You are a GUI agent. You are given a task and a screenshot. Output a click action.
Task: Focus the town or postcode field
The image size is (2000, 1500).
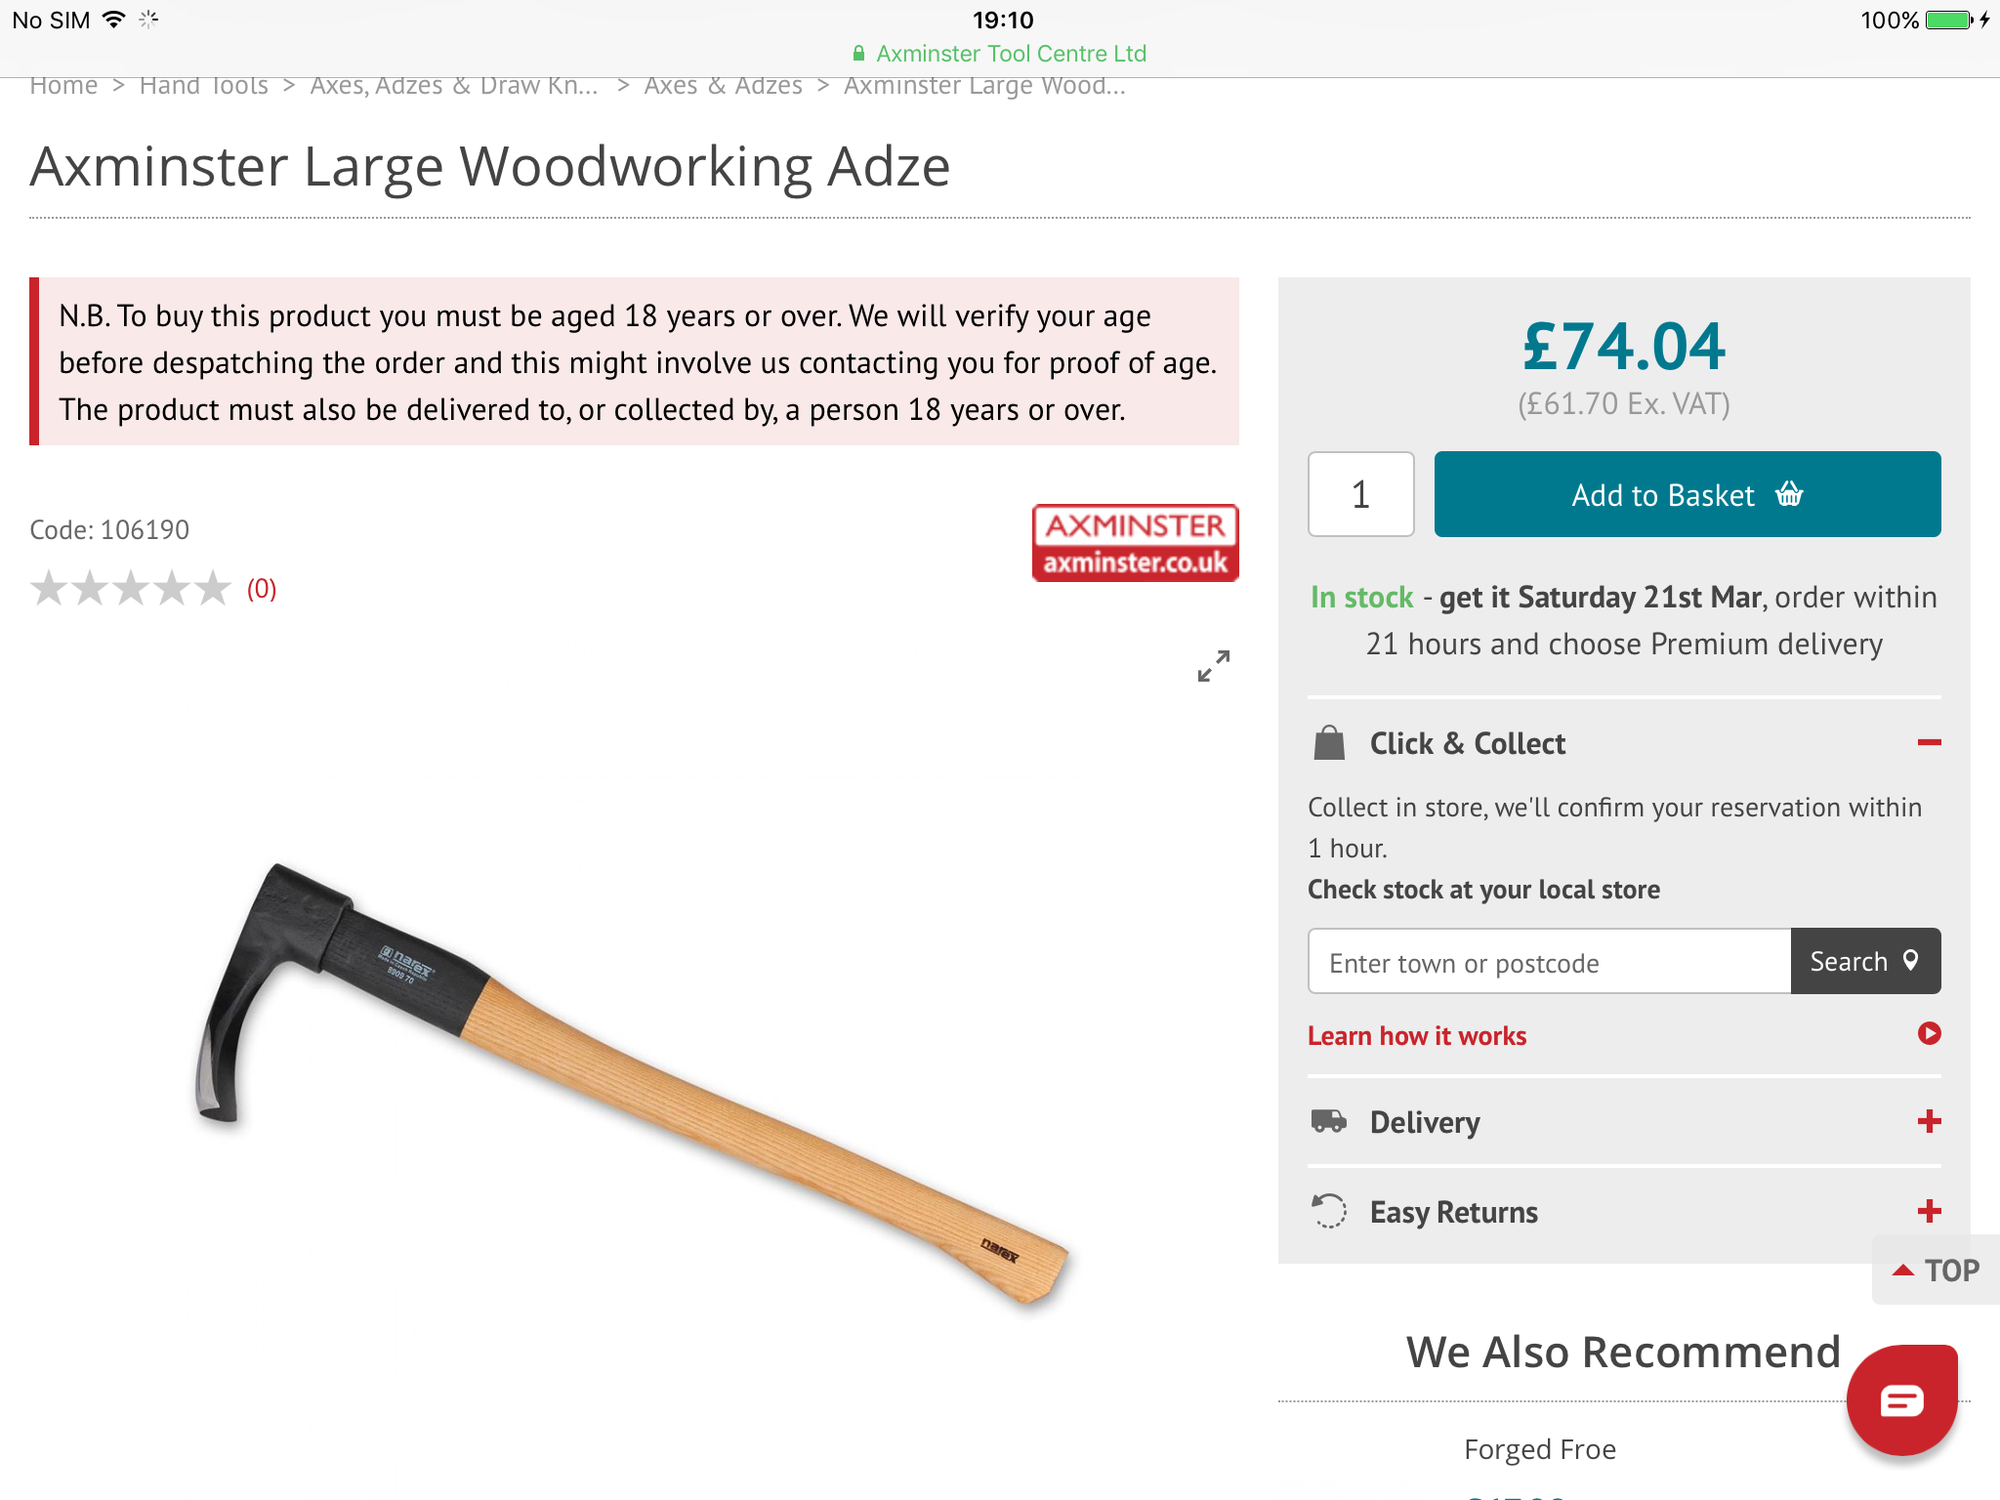(x=1548, y=962)
